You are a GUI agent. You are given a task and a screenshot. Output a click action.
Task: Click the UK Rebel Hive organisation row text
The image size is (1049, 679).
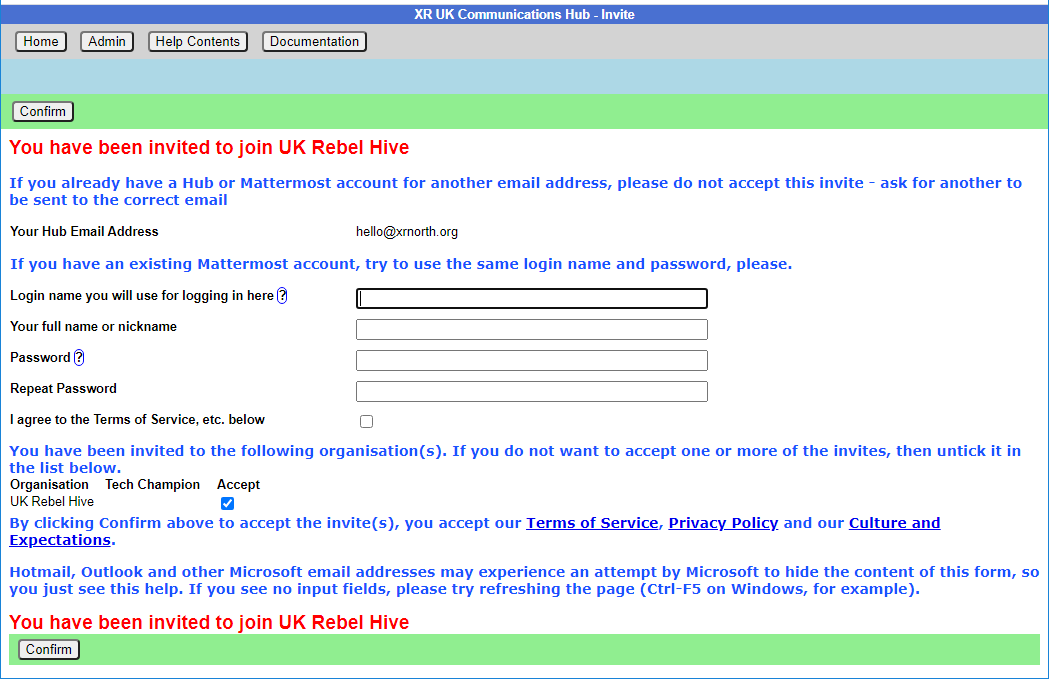click(52, 502)
